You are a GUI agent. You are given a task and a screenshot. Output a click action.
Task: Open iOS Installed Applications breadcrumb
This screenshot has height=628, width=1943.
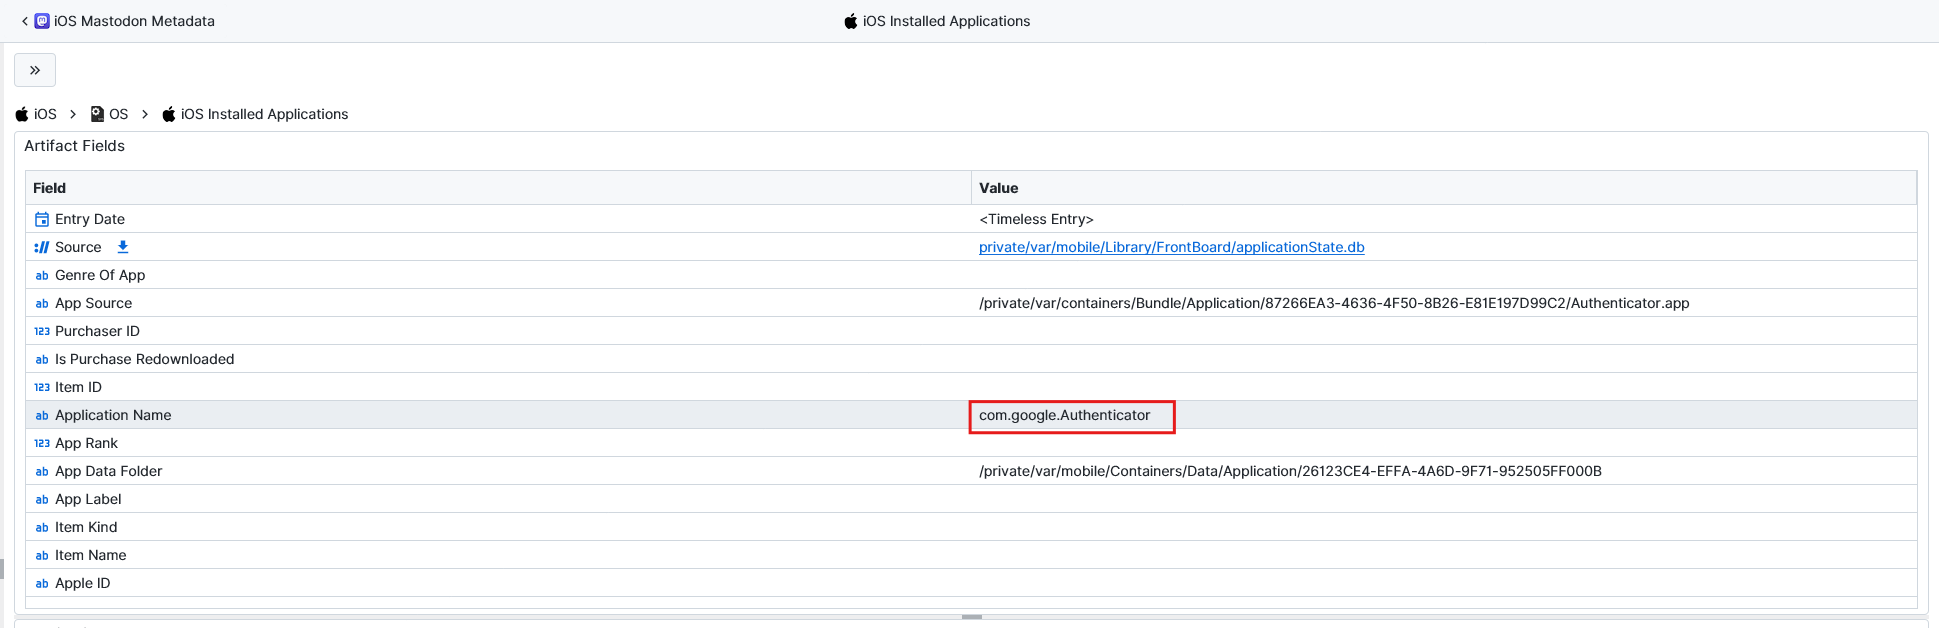pos(264,114)
